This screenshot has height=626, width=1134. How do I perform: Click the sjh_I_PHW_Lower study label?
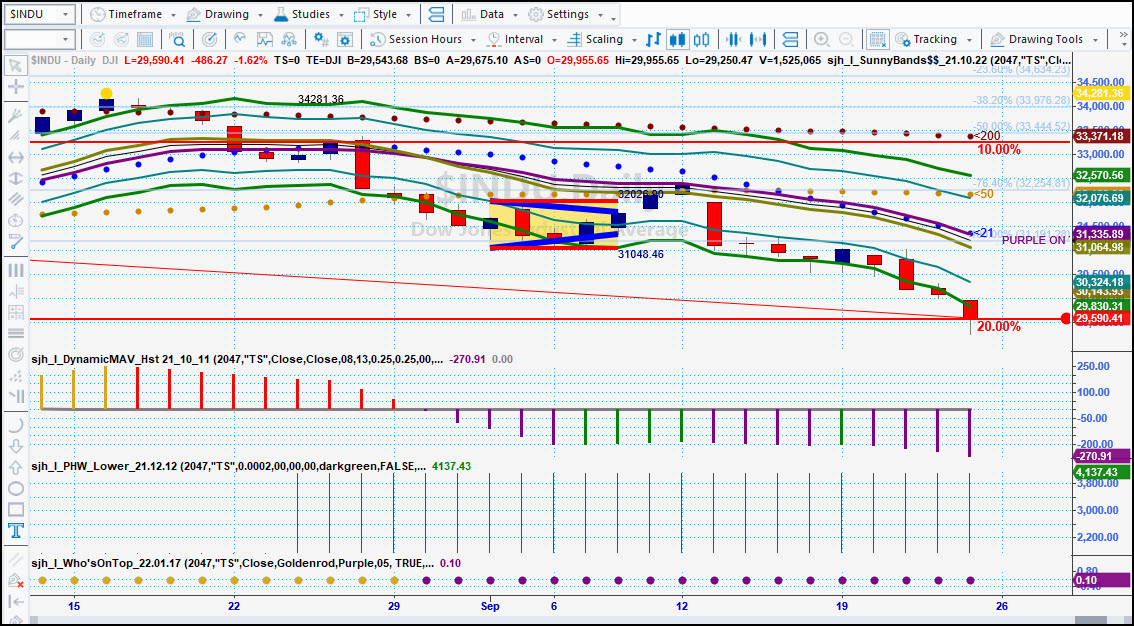click(228, 466)
